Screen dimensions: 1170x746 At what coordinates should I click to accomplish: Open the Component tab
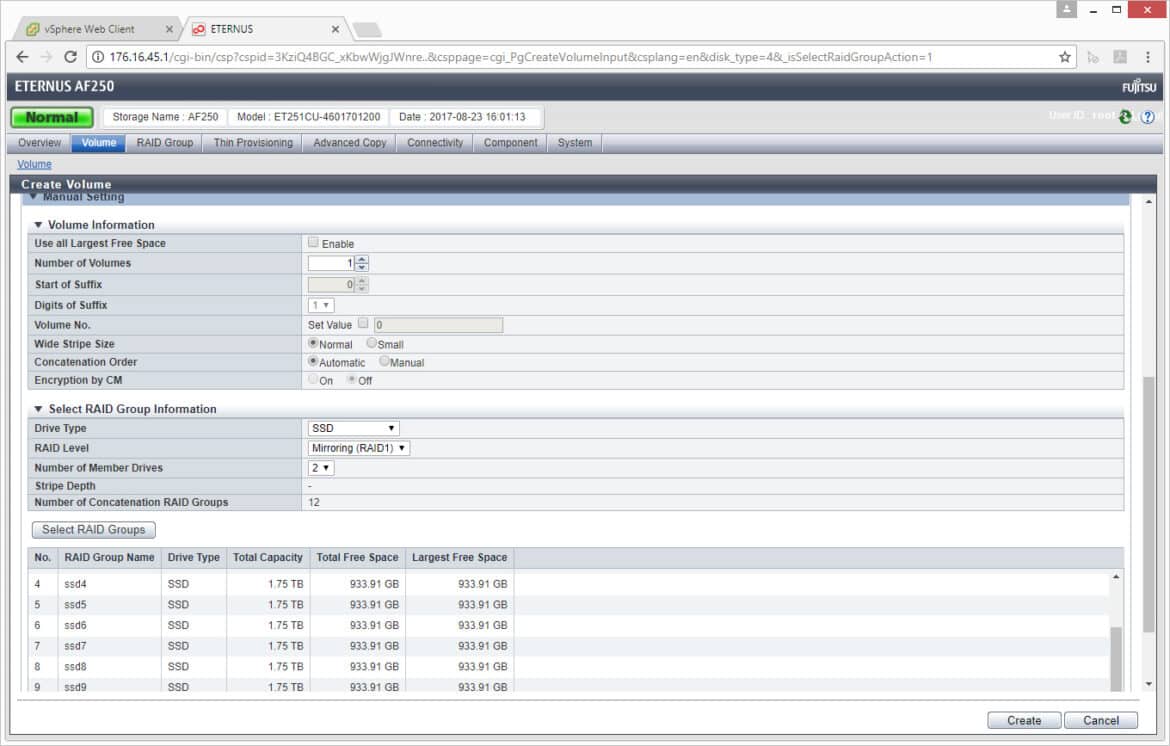(x=510, y=142)
